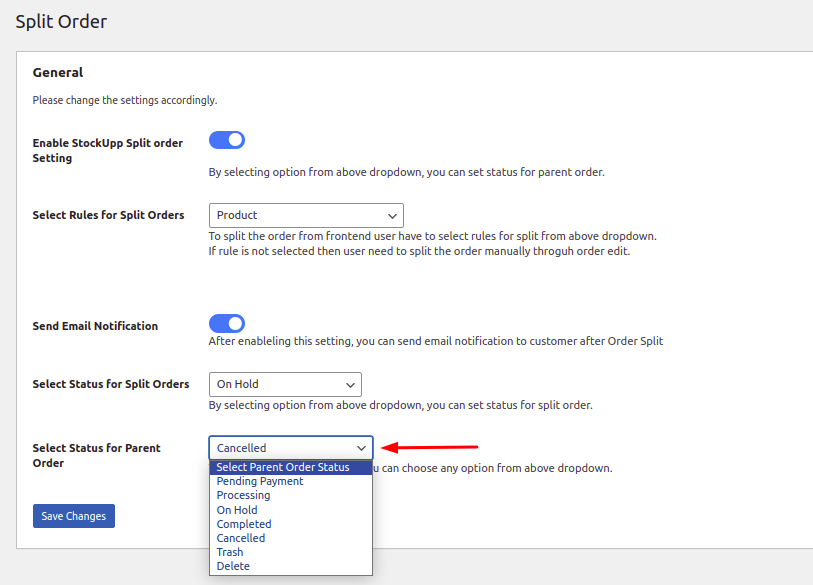Image resolution: width=813 pixels, height=585 pixels.
Task: Open the Select Rules dropdown showing Product
Action: click(x=306, y=215)
